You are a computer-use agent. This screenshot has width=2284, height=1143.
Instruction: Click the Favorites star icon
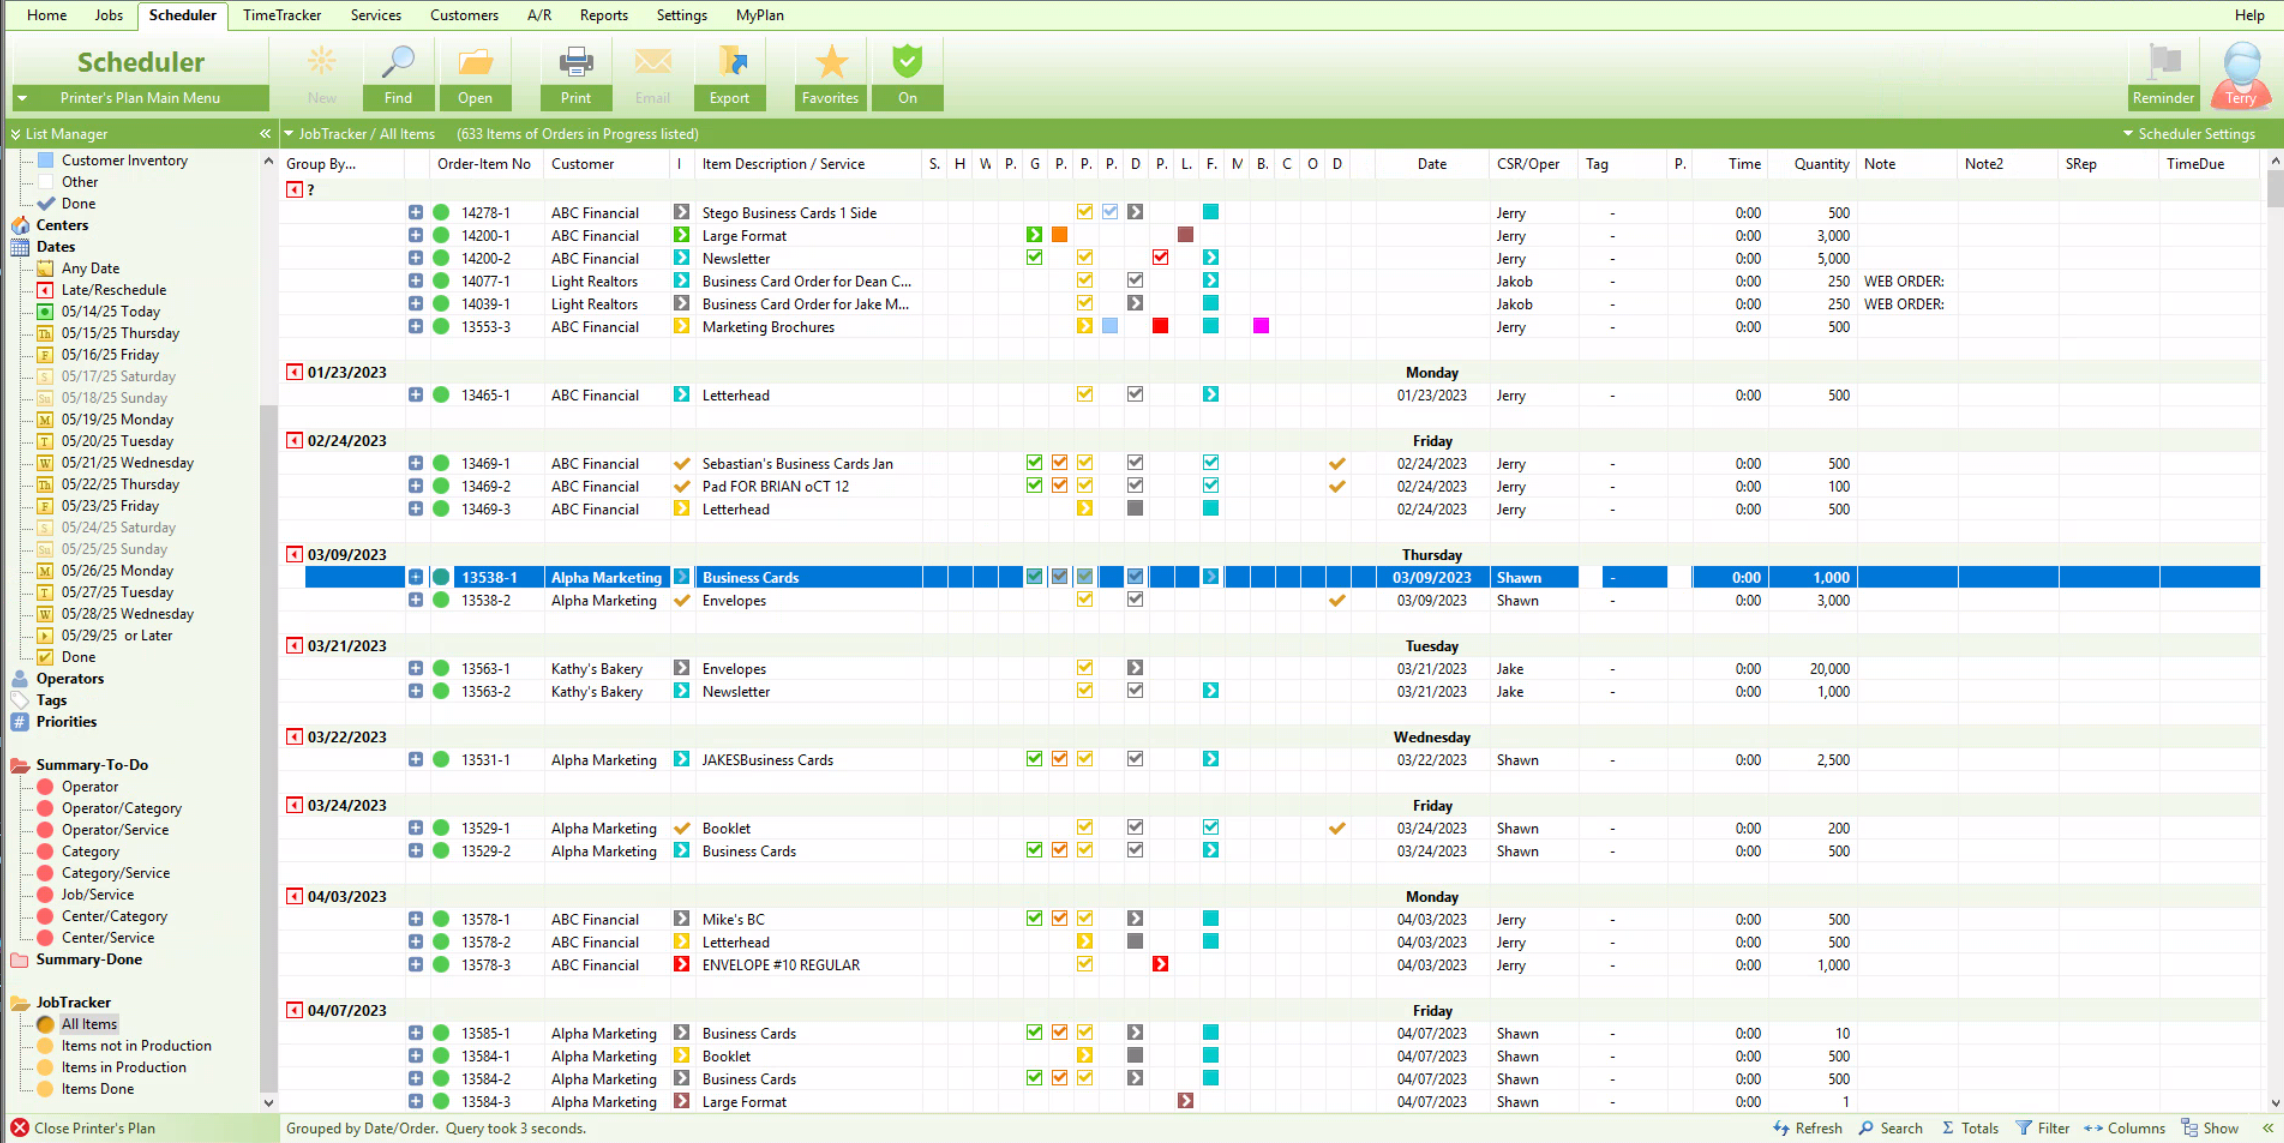[830, 62]
